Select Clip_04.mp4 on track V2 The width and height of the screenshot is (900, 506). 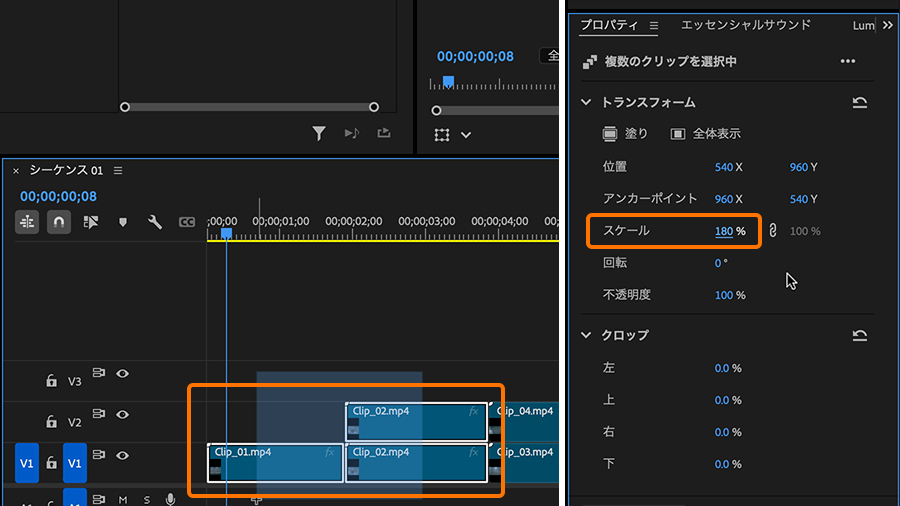coord(524,422)
